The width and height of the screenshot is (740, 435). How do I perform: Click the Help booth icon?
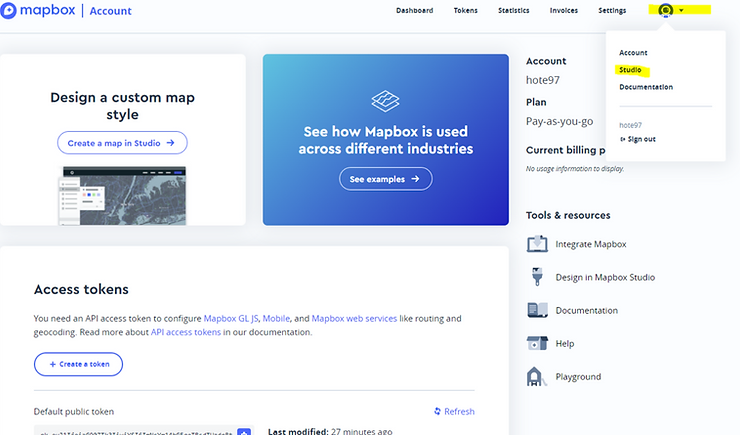coord(537,343)
